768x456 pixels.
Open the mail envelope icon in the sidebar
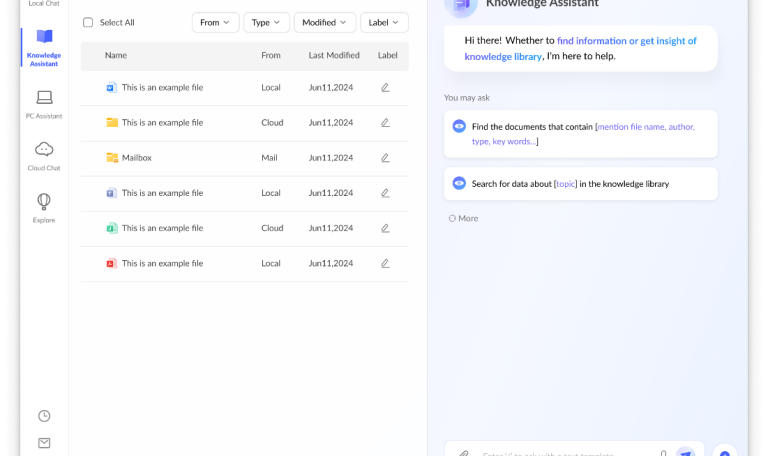[44, 443]
